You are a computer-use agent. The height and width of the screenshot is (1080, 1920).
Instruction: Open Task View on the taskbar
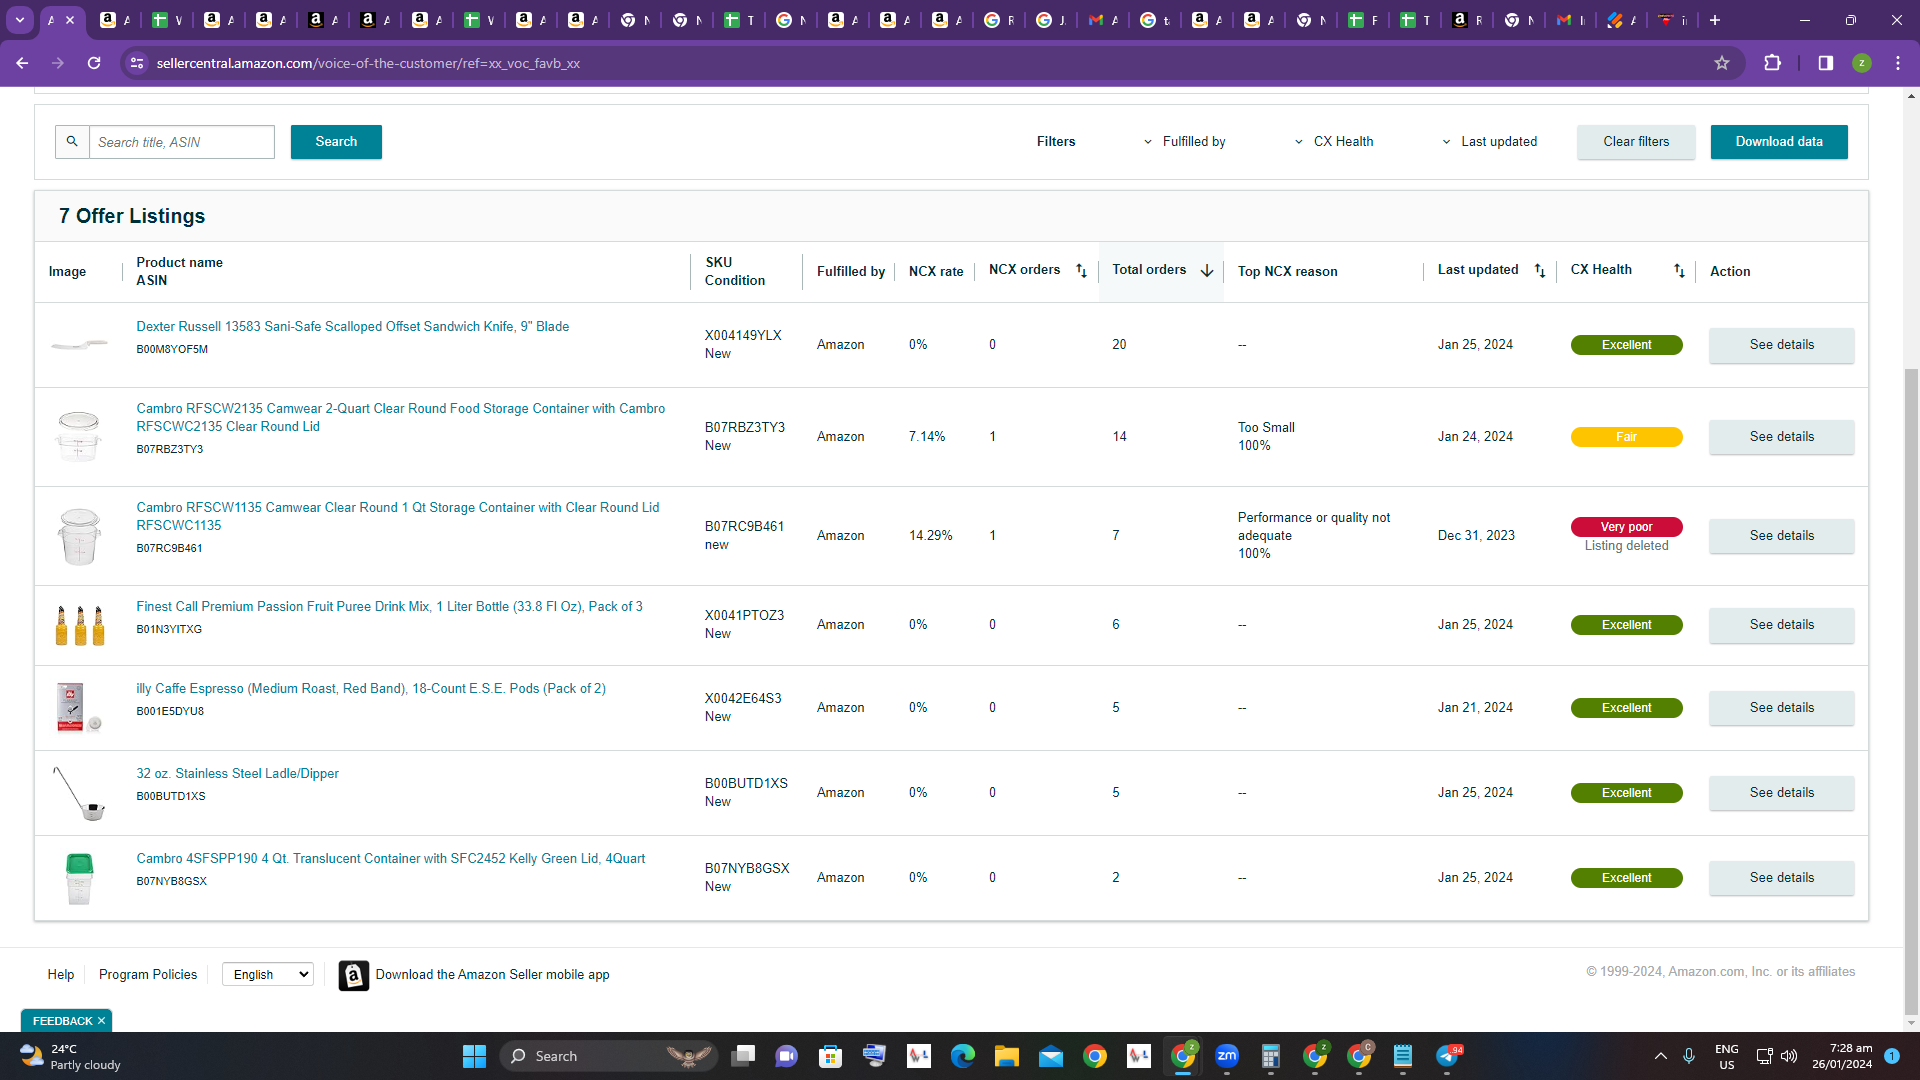743,1056
